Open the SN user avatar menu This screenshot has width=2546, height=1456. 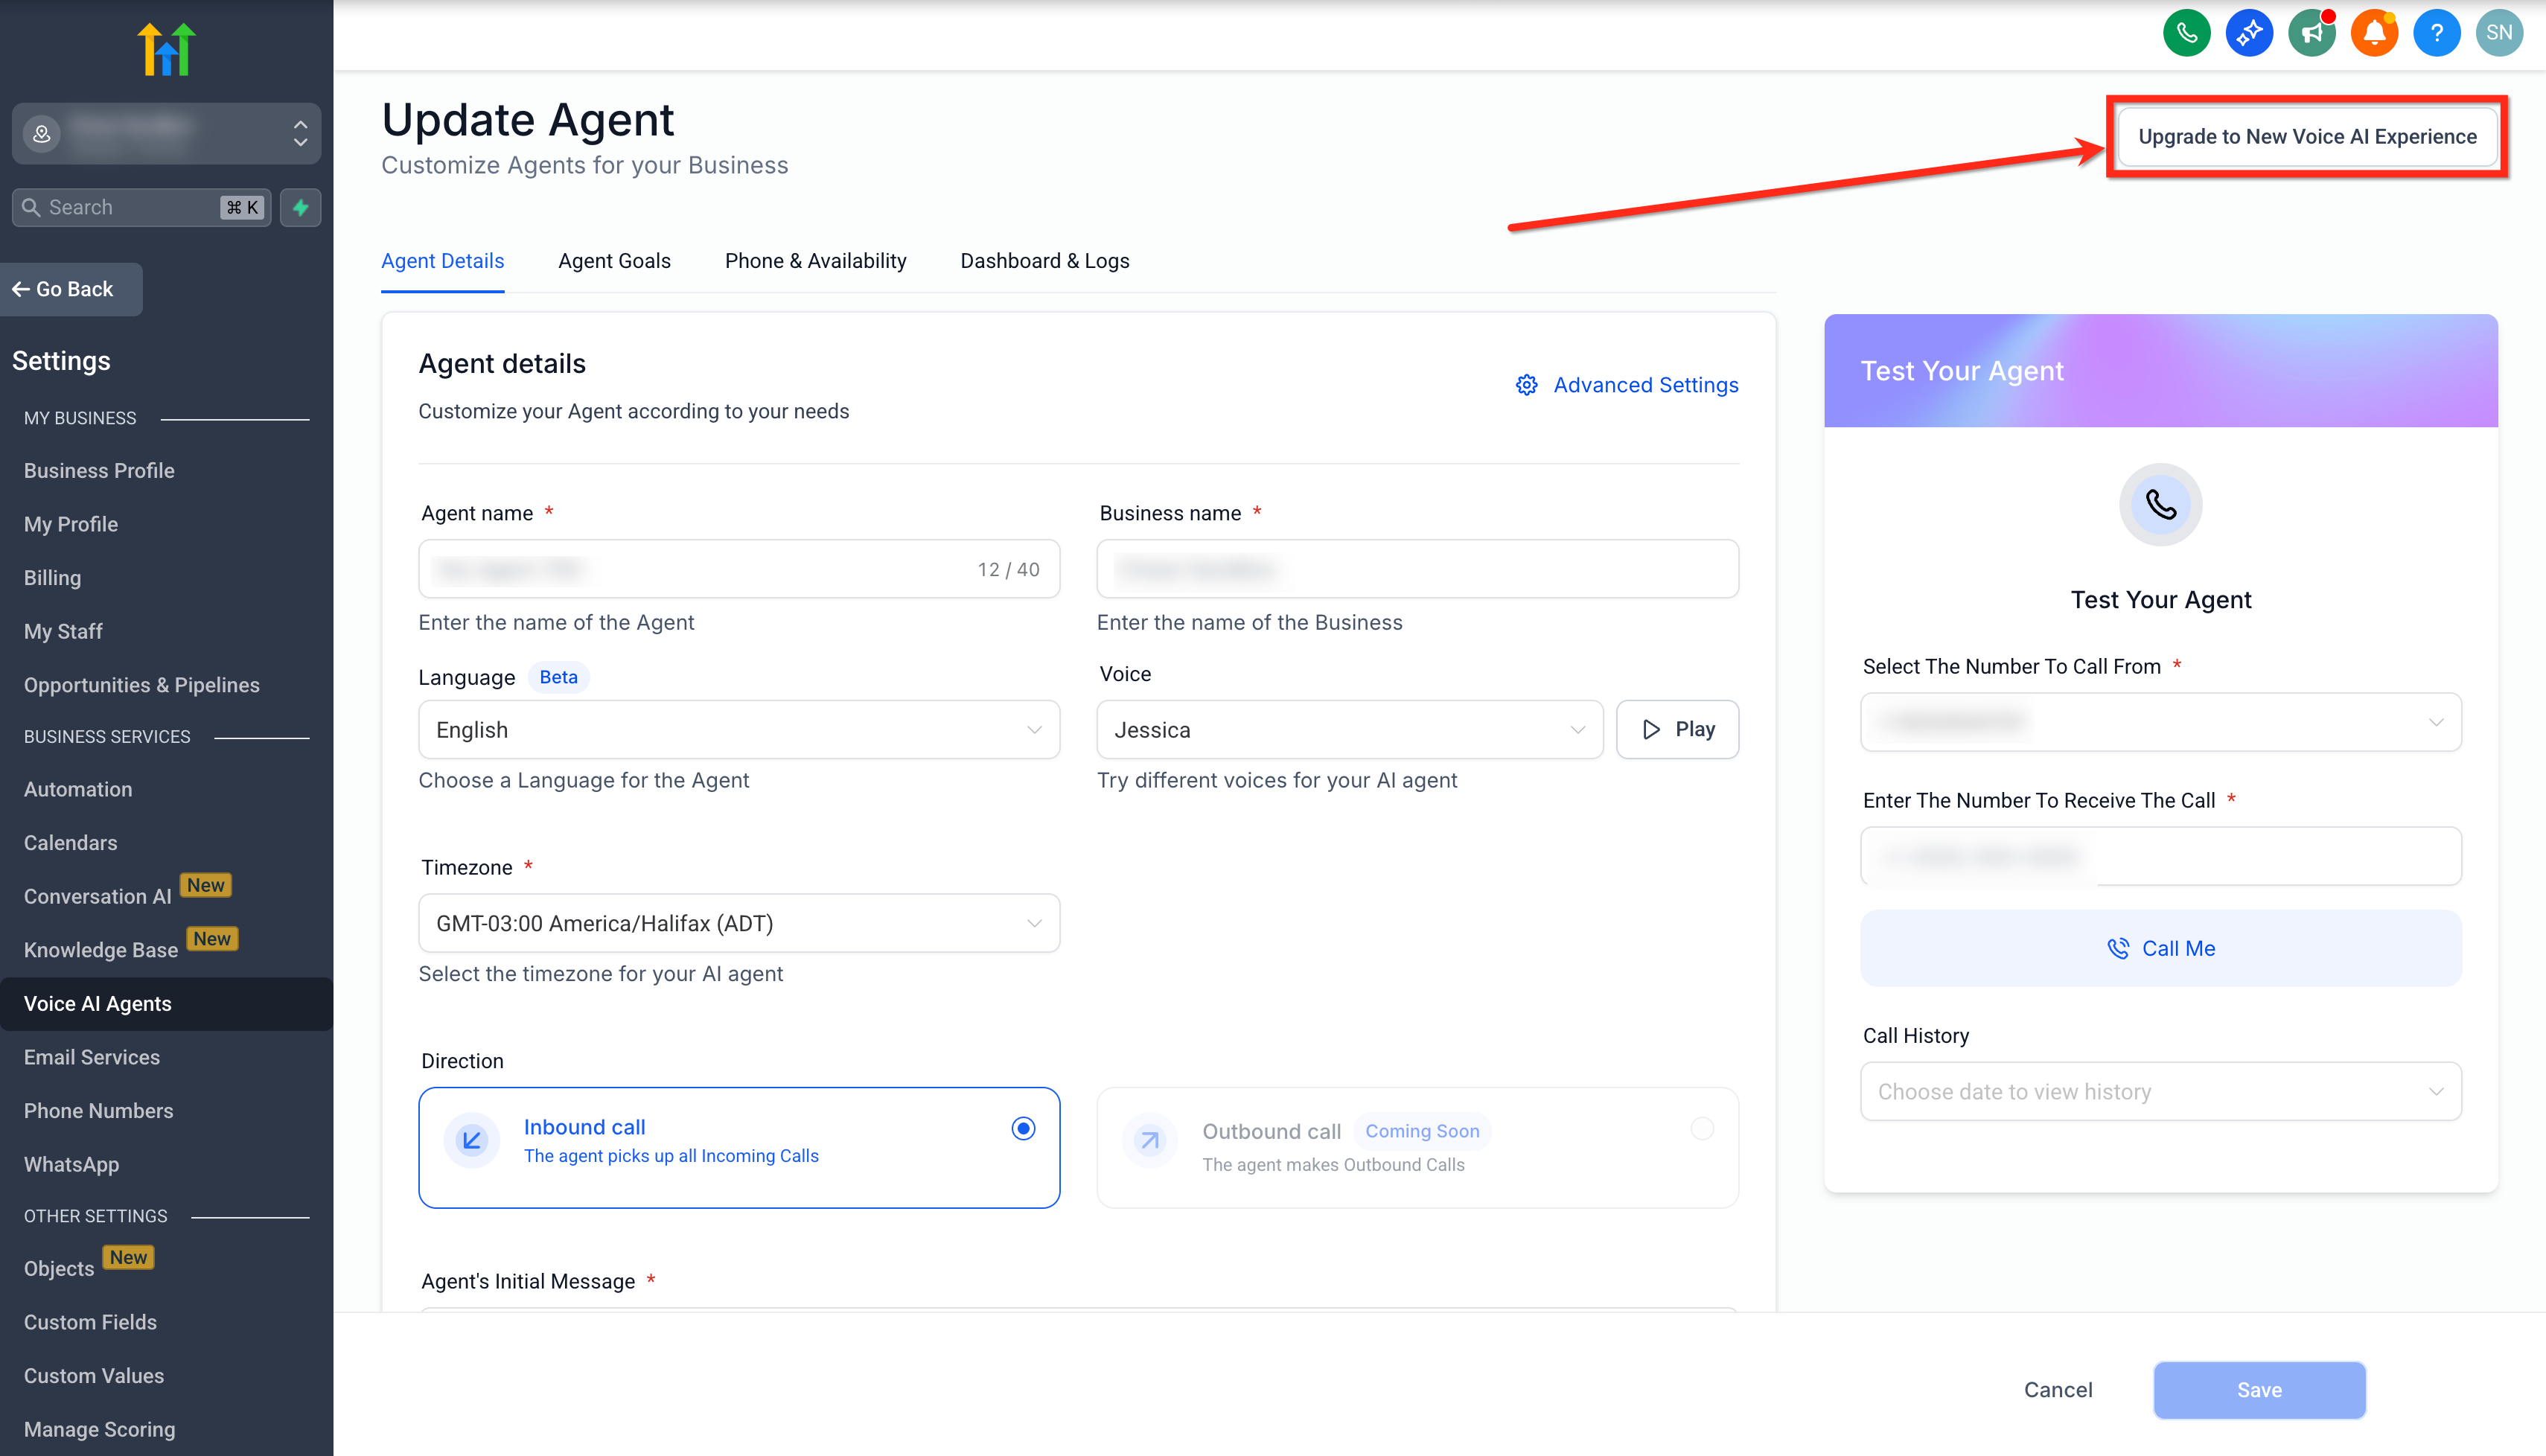pos(2498,33)
